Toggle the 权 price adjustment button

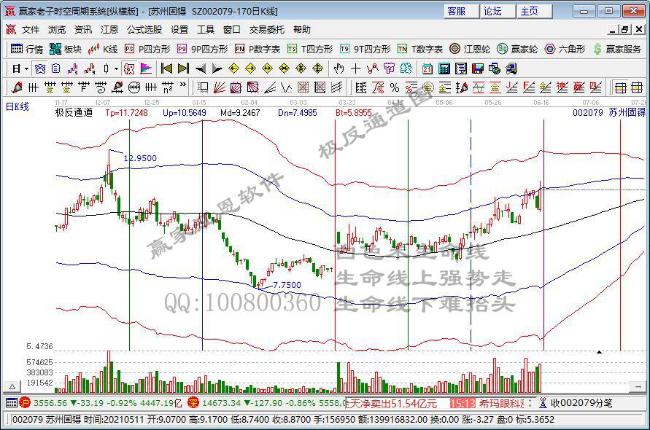tap(129, 69)
